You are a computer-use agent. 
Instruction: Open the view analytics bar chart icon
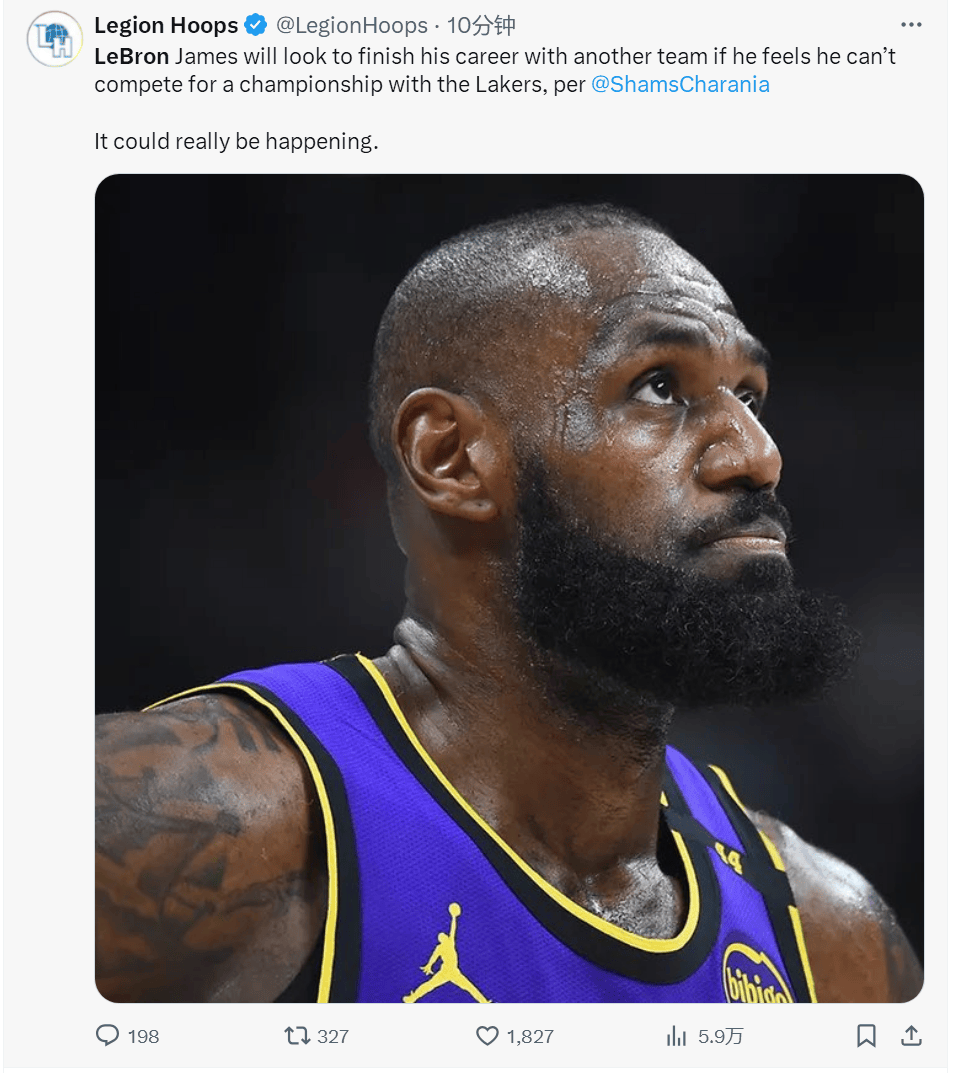coord(676,1036)
